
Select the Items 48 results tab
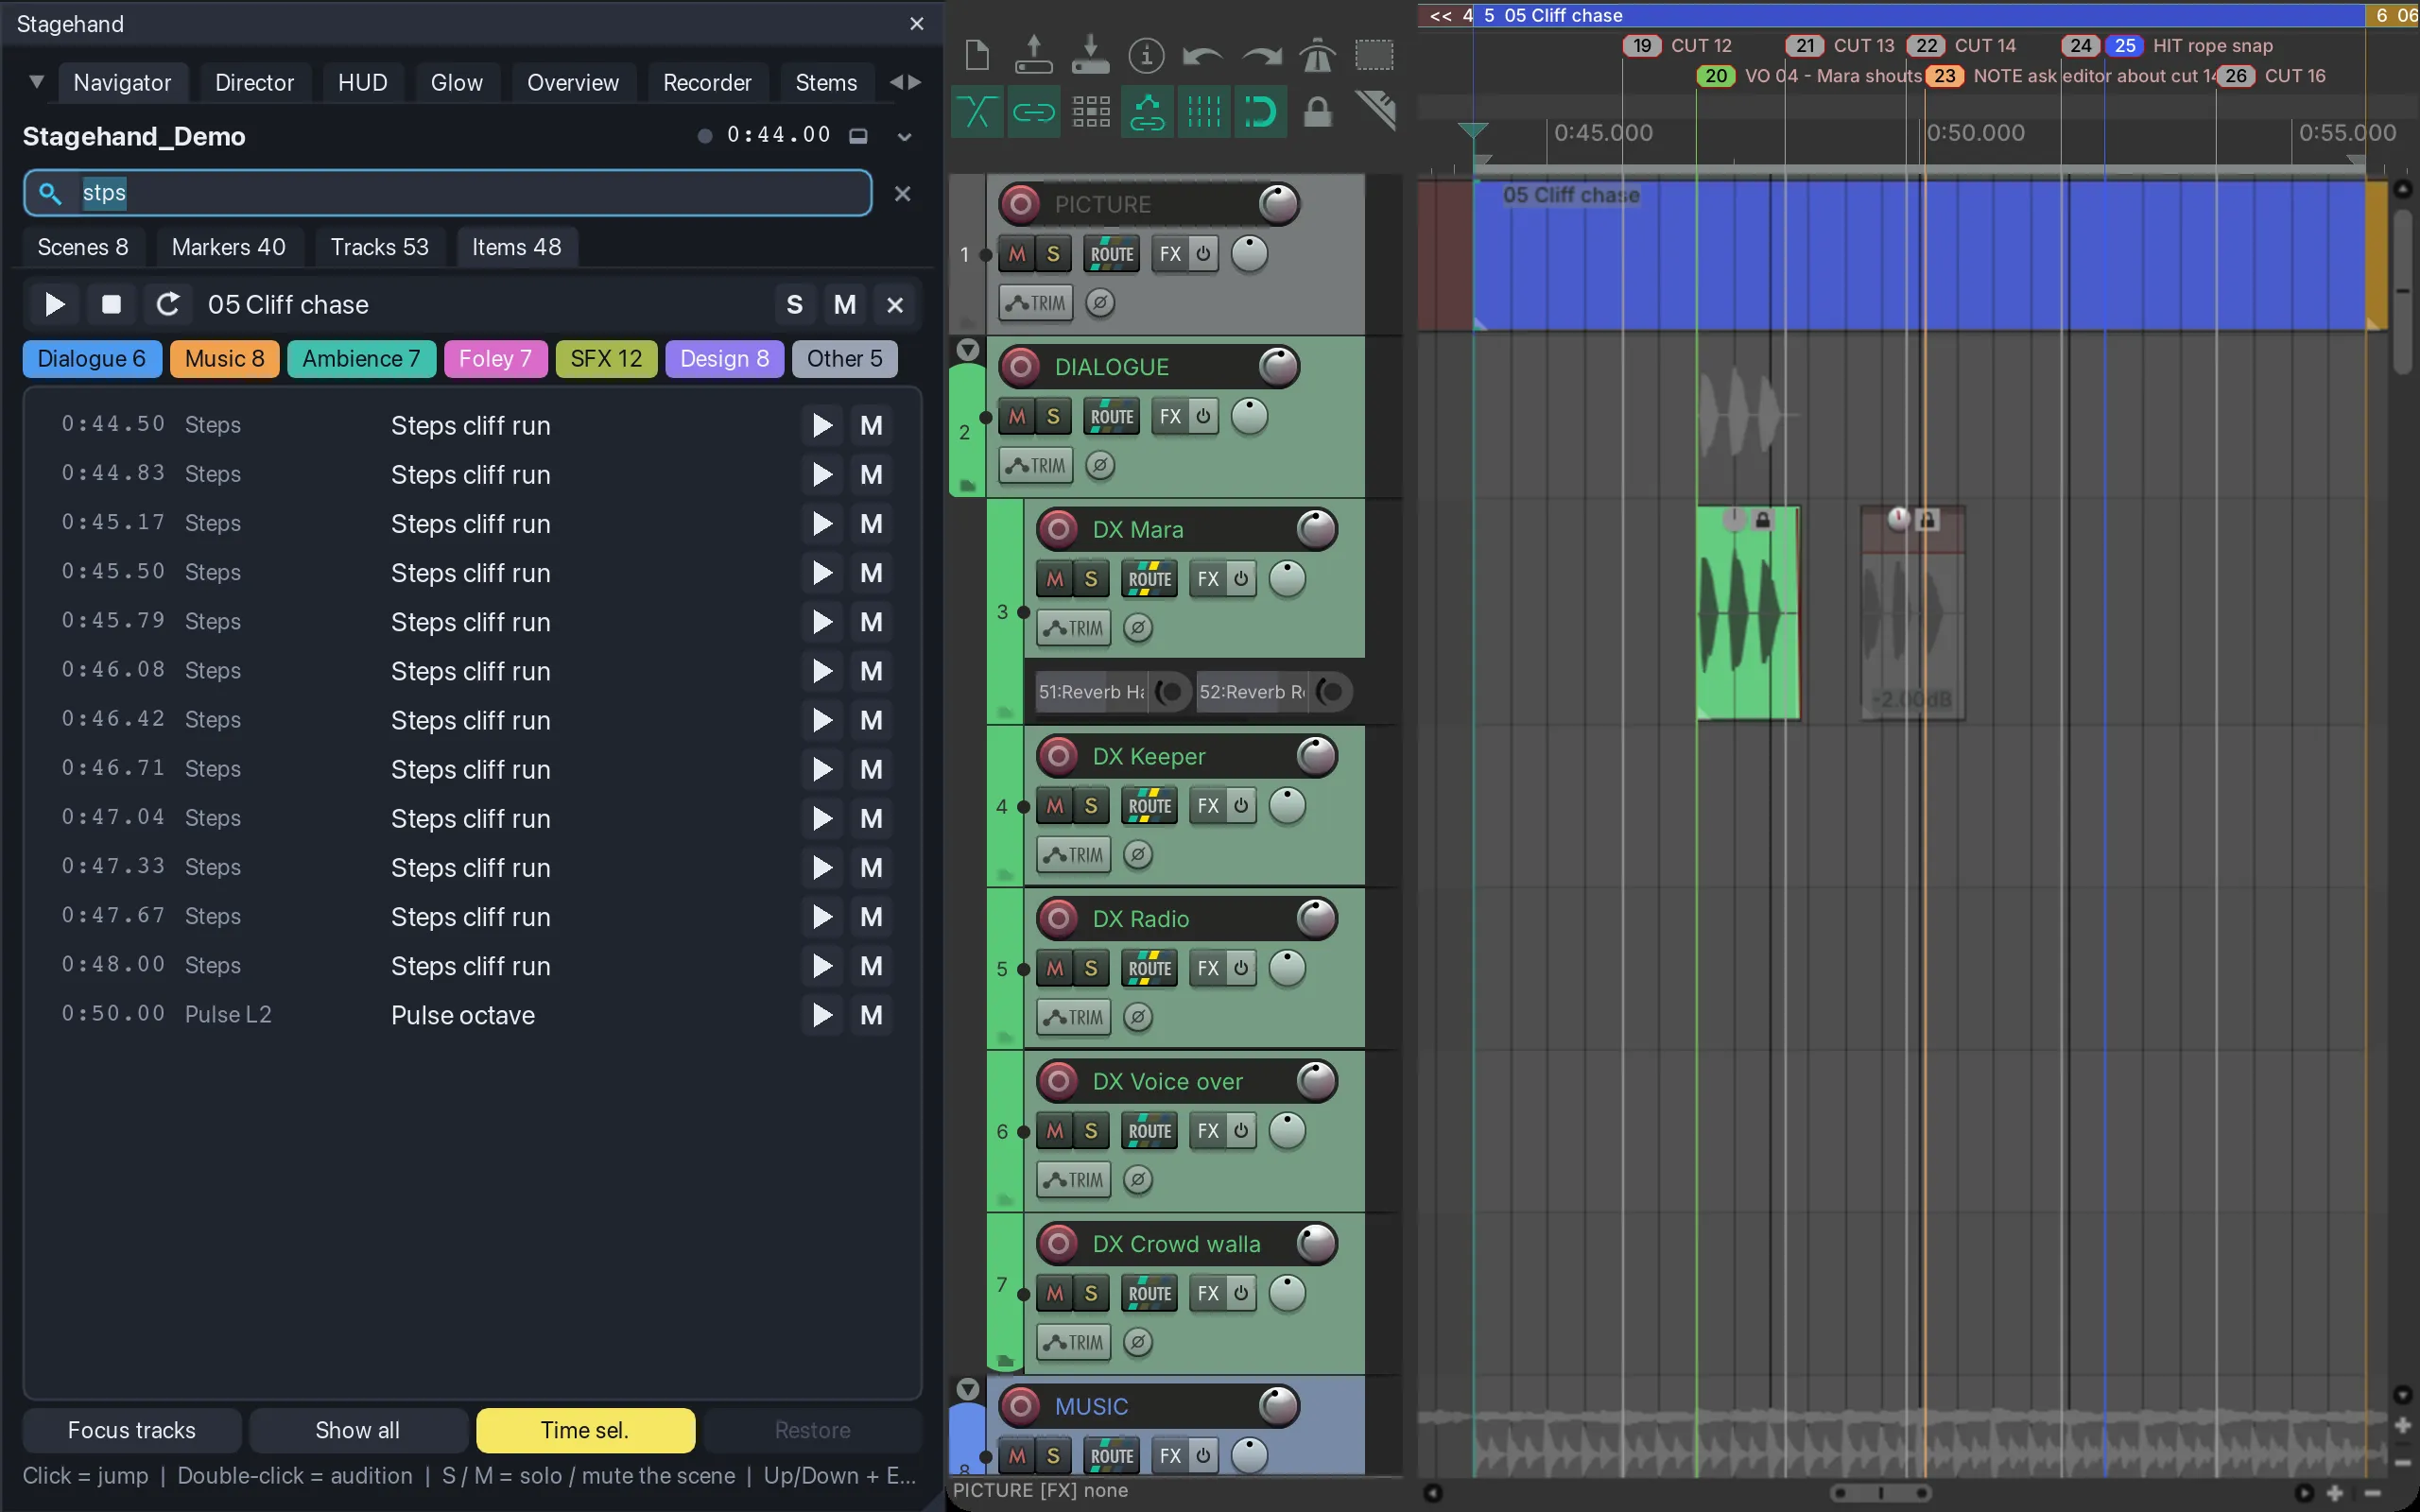point(516,247)
